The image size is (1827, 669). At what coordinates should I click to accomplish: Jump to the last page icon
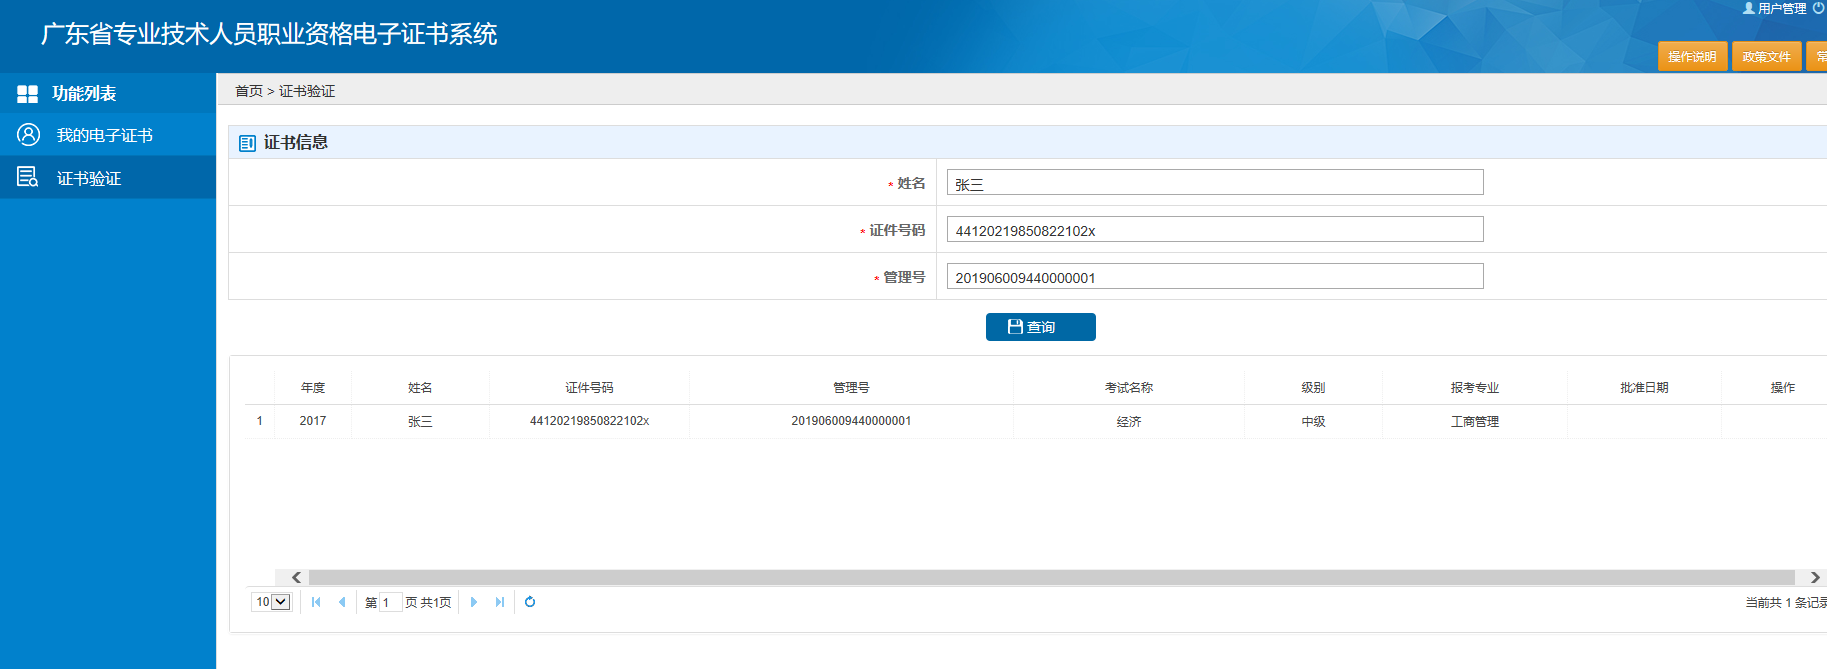[x=499, y=602]
